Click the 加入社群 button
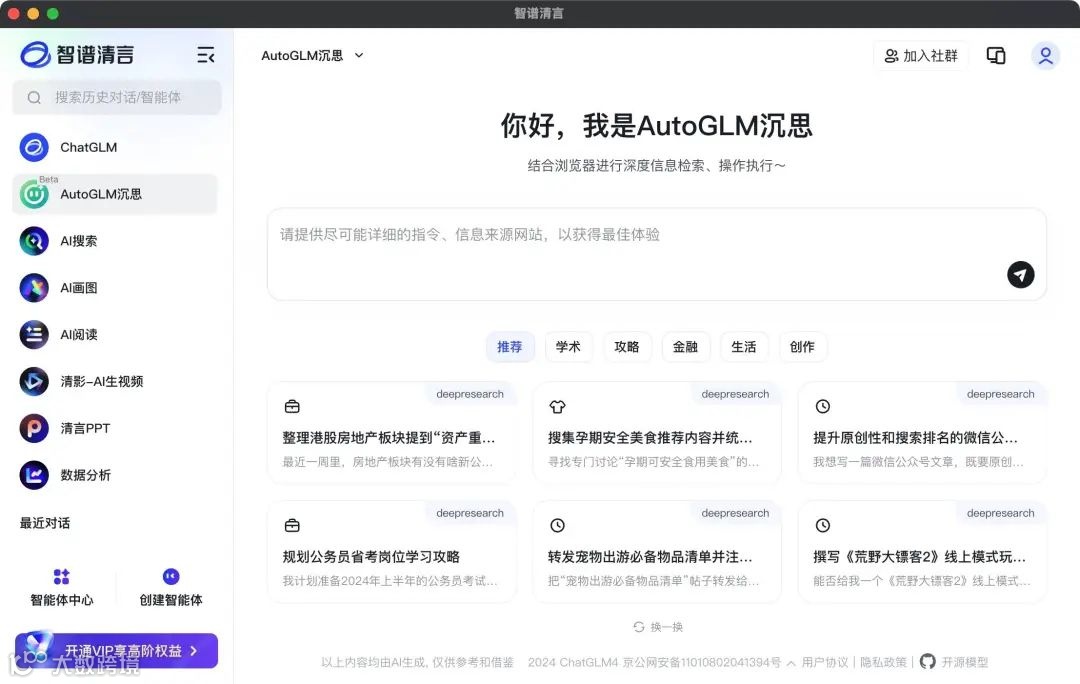The image size is (1080, 684). tap(921, 55)
